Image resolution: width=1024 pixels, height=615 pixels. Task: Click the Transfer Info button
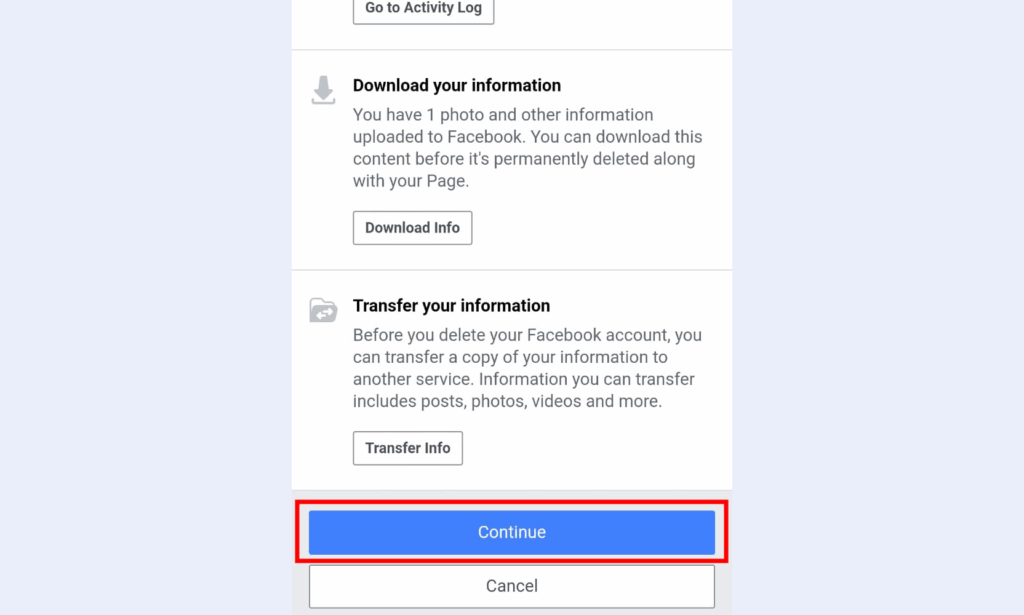tap(408, 448)
